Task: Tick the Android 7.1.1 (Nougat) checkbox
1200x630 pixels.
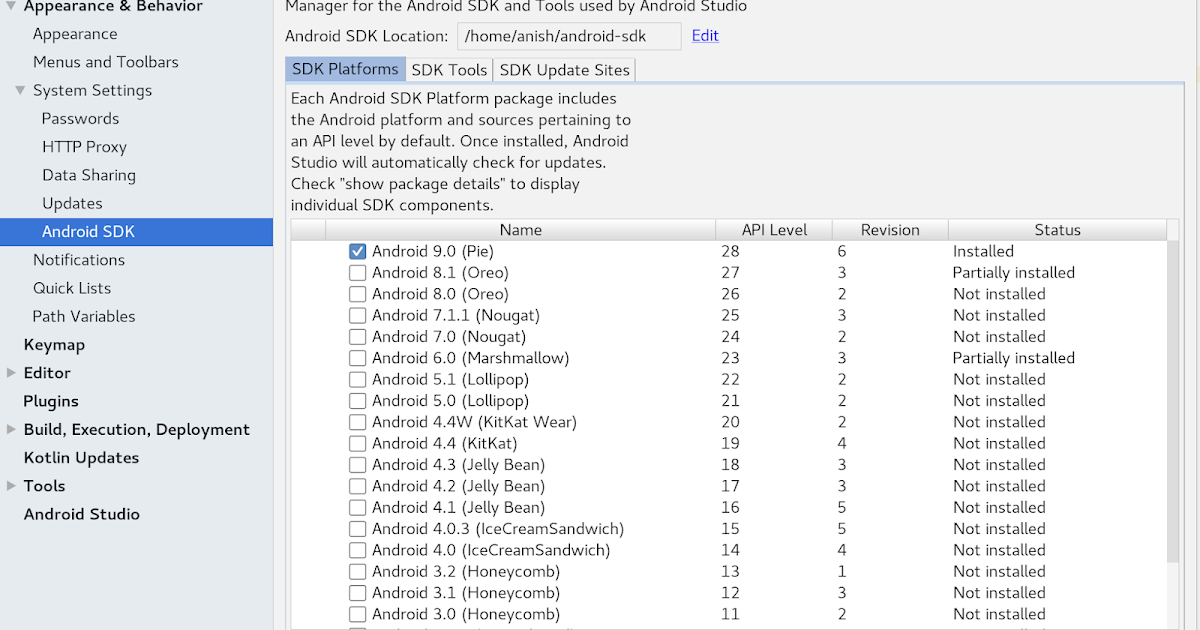Action: pos(357,315)
